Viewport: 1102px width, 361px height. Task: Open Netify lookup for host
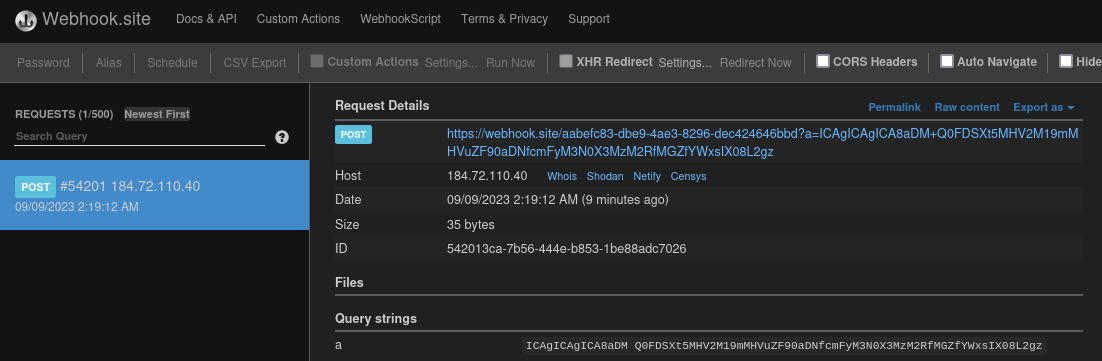(647, 176)
